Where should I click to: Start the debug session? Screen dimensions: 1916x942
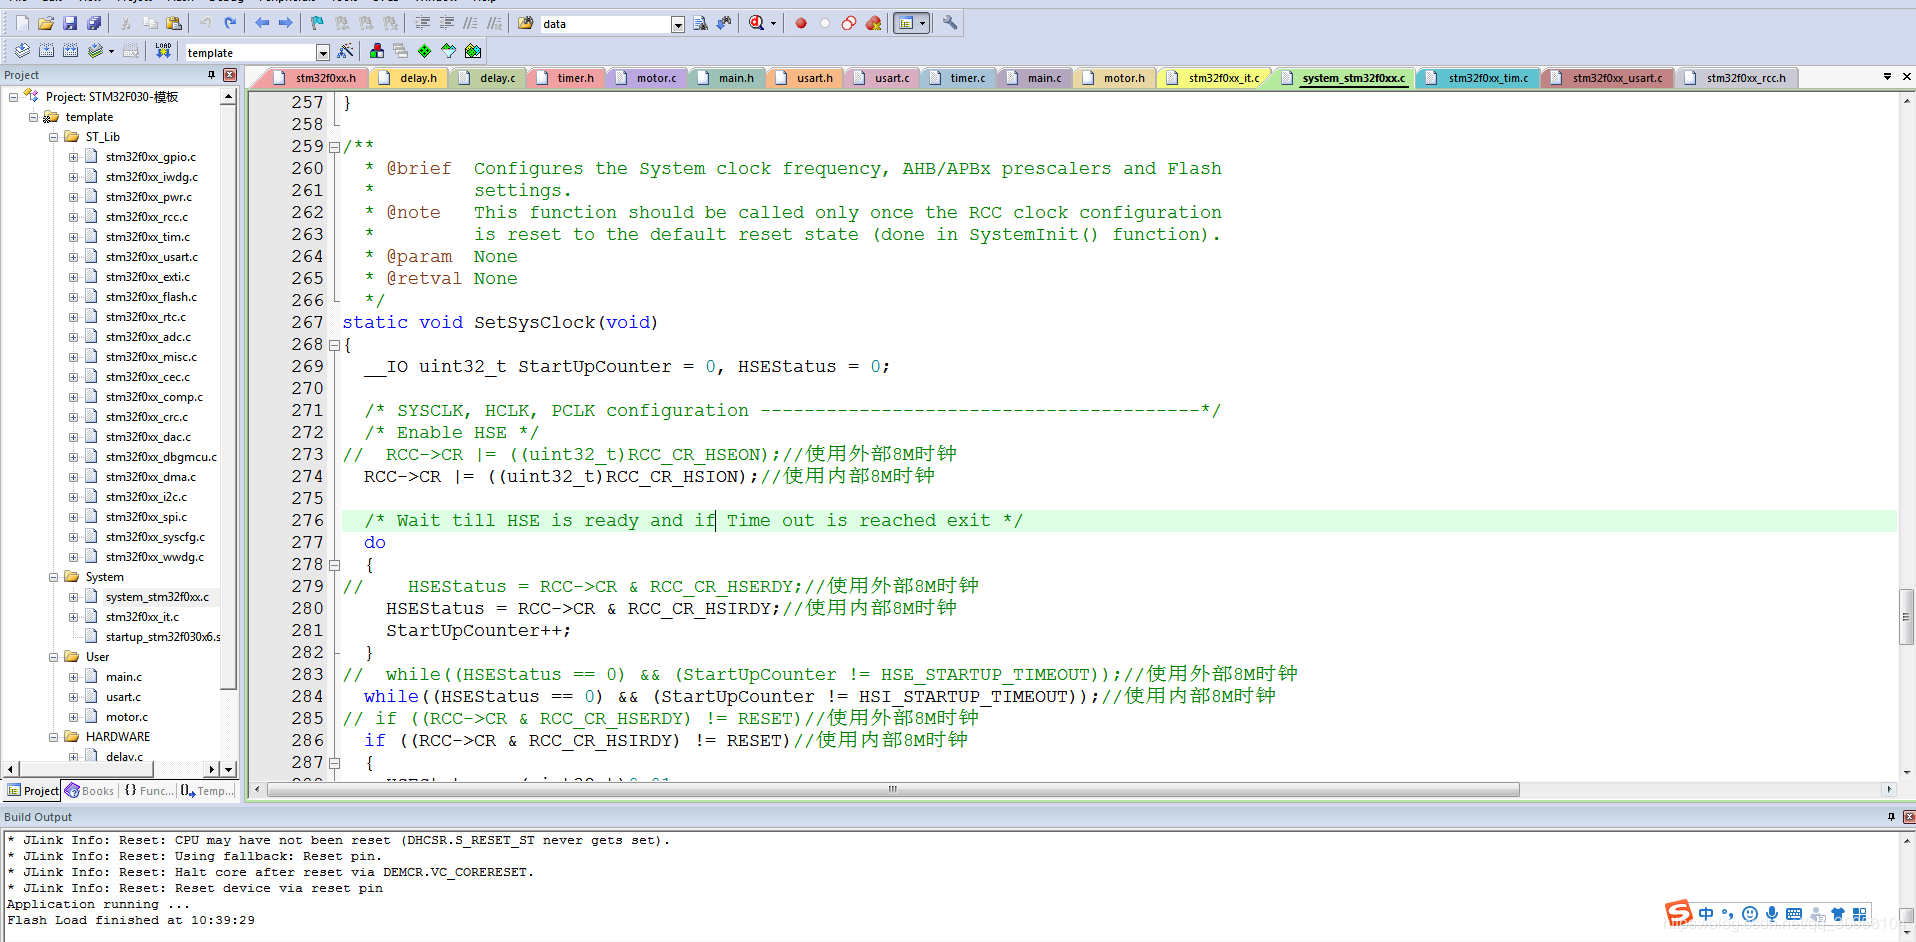757,23
